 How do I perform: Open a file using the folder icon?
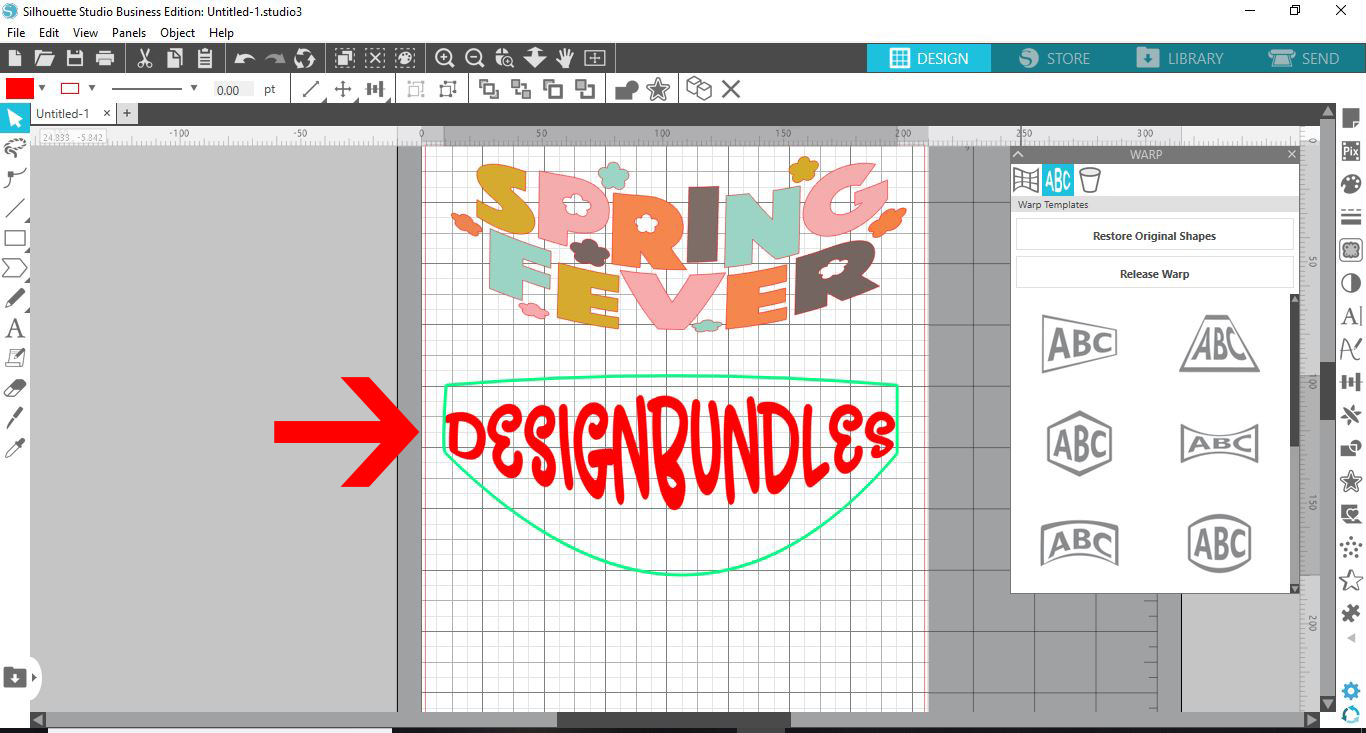click(44, 58)
